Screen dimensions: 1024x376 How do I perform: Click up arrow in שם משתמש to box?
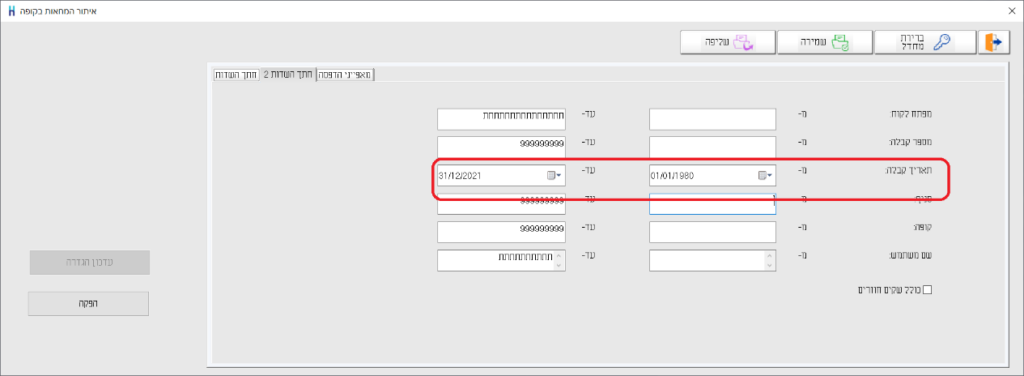point(558,256)
